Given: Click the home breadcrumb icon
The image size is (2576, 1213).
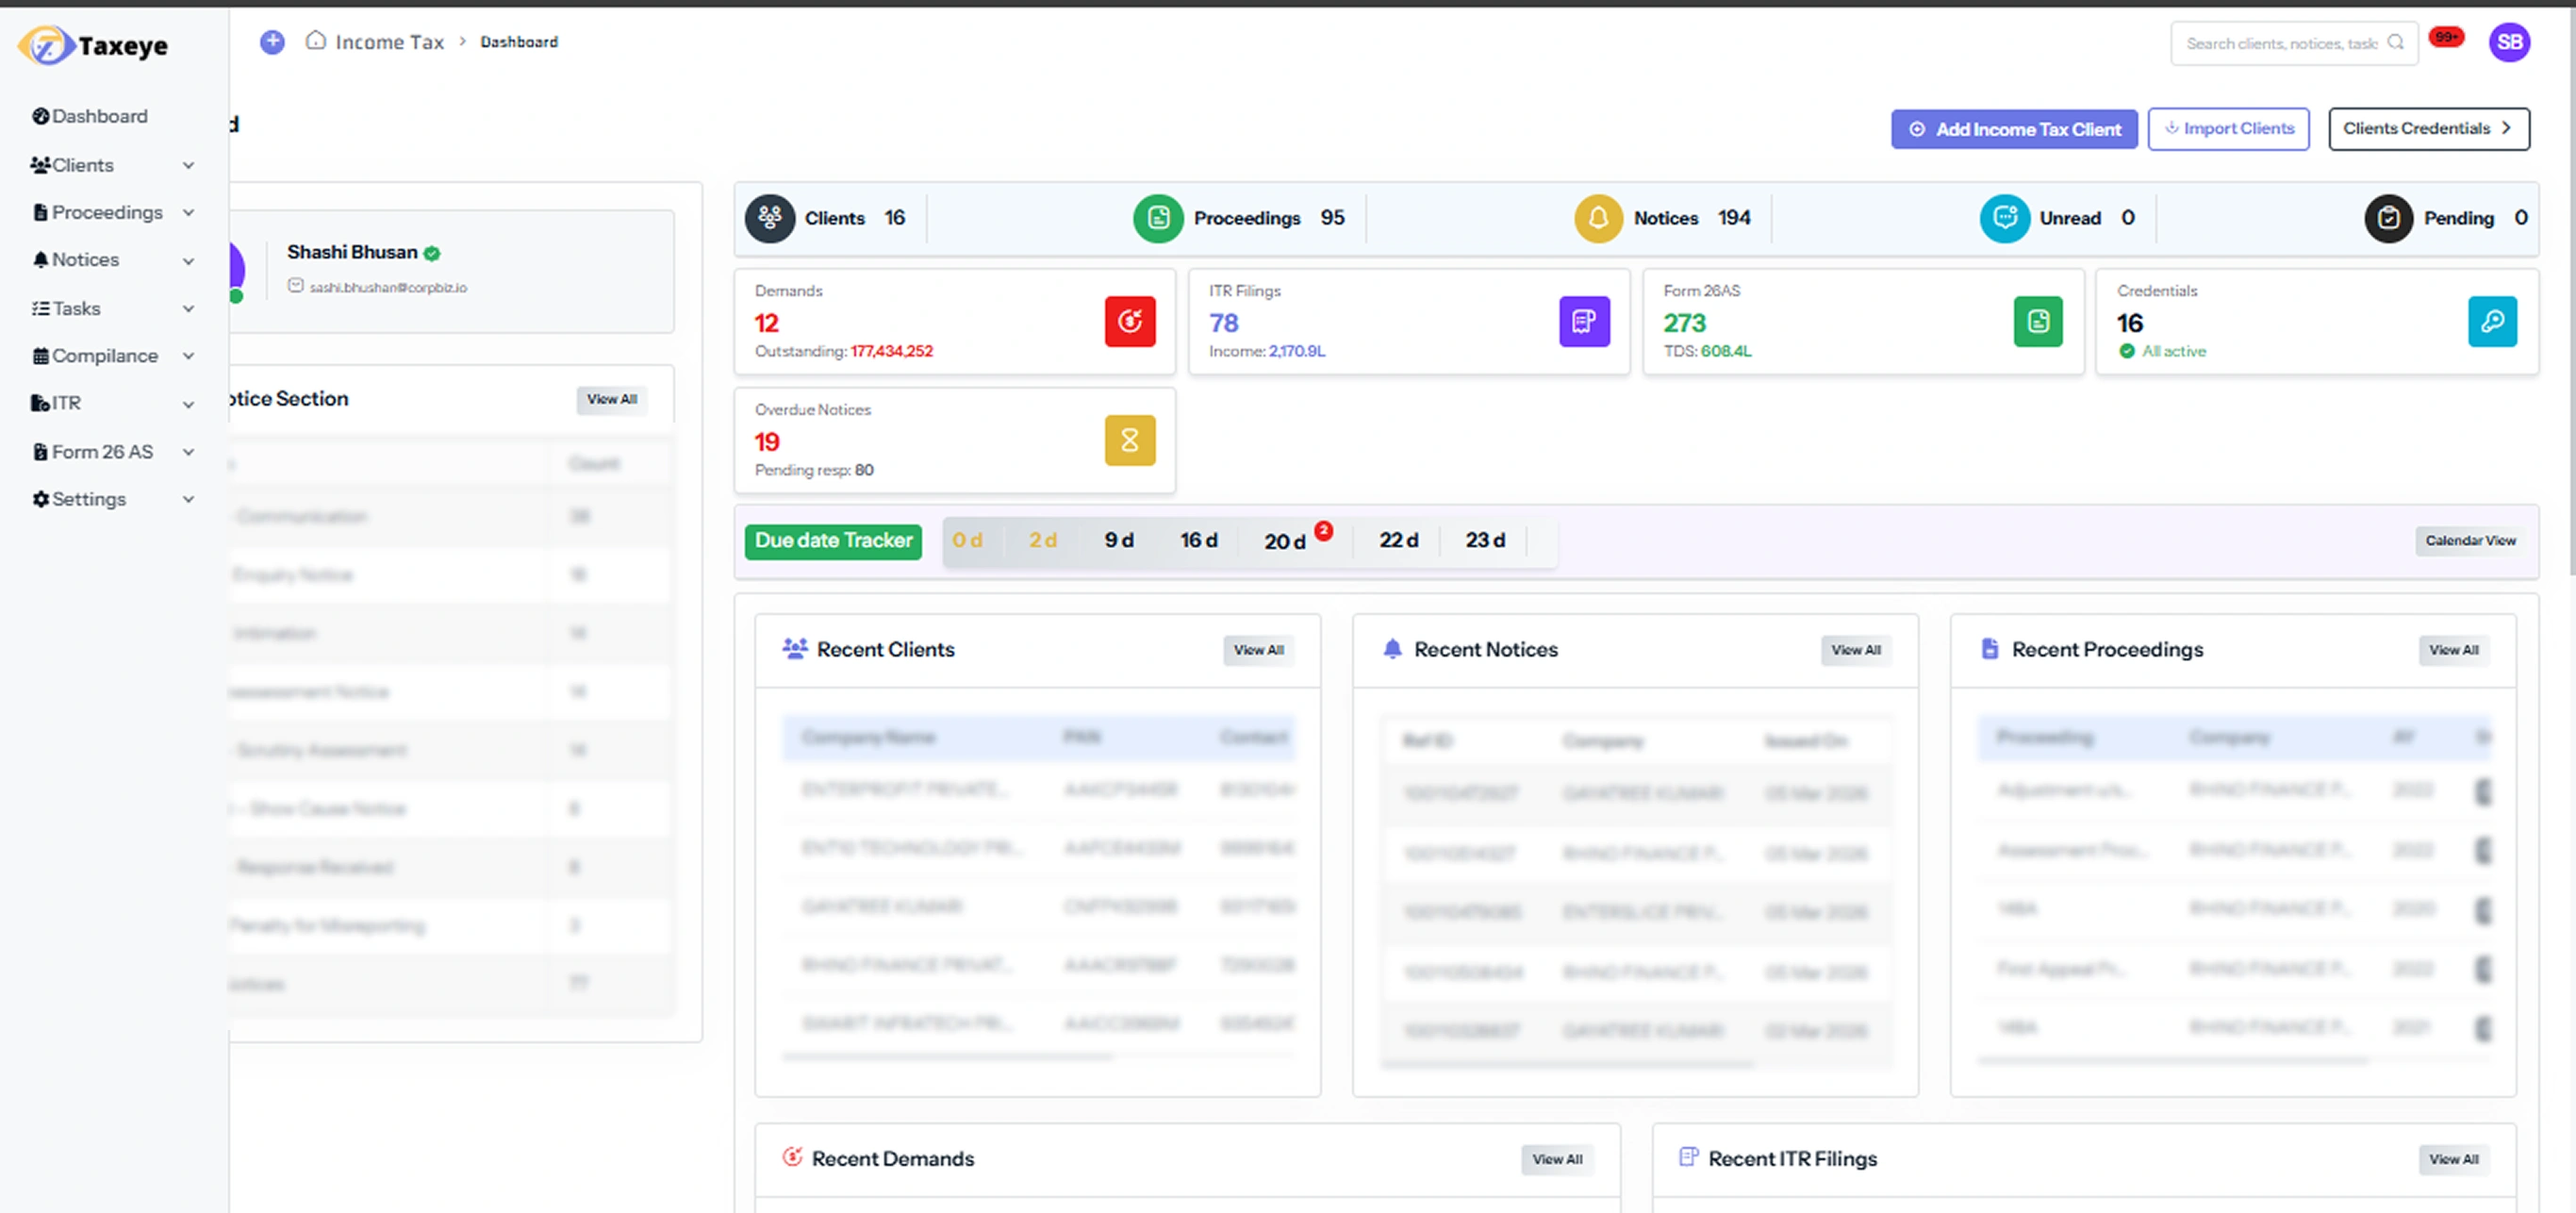Looking at the screenshot, I should tap(316, 41).
